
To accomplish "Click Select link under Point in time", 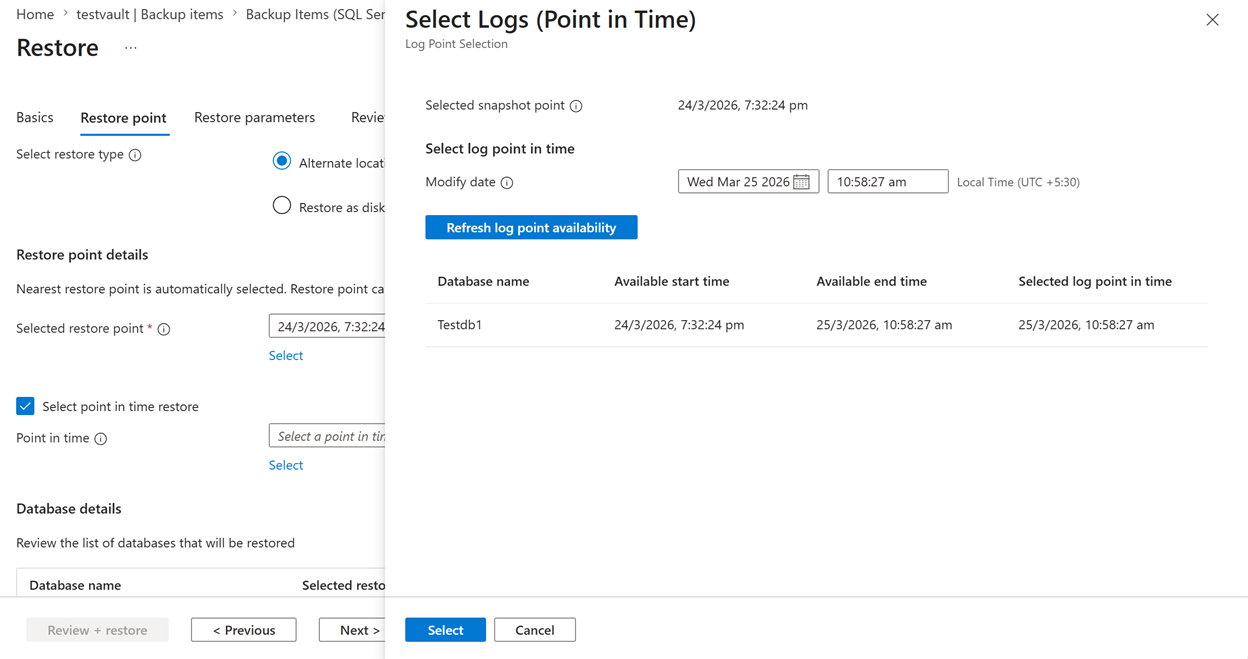I will coord(286,465).
